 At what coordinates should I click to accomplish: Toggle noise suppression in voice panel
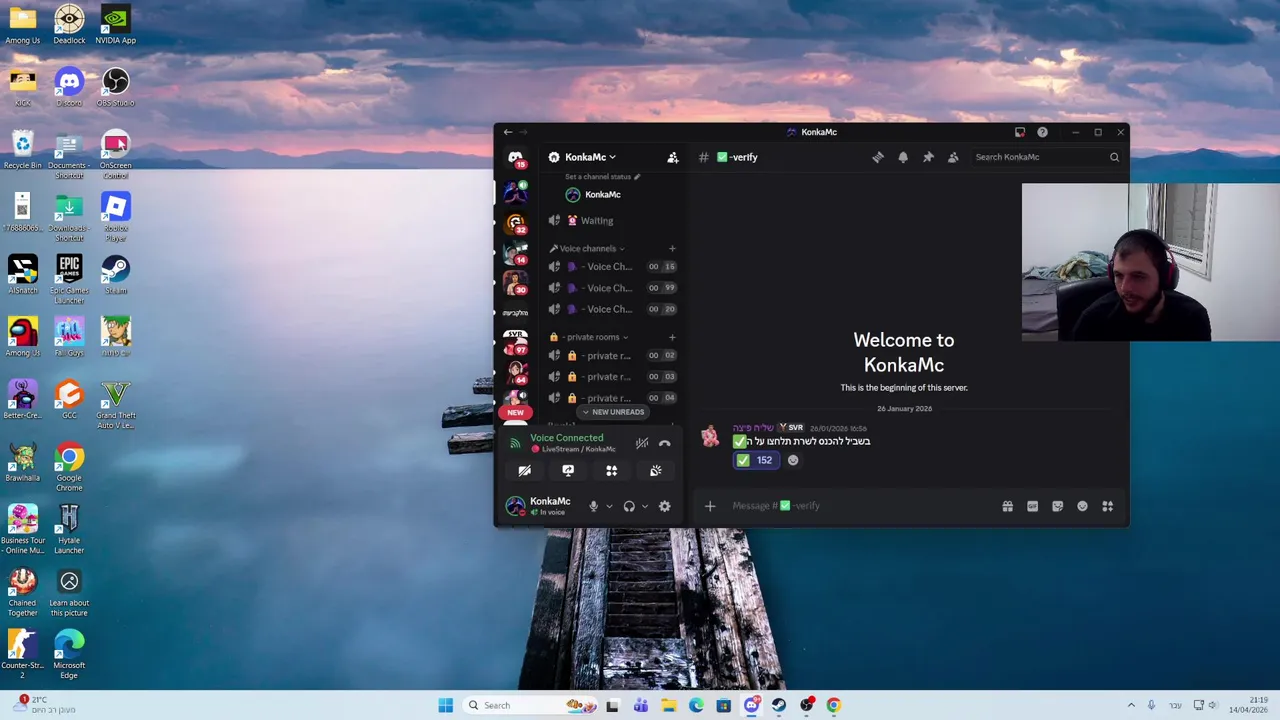pos(642,443)
